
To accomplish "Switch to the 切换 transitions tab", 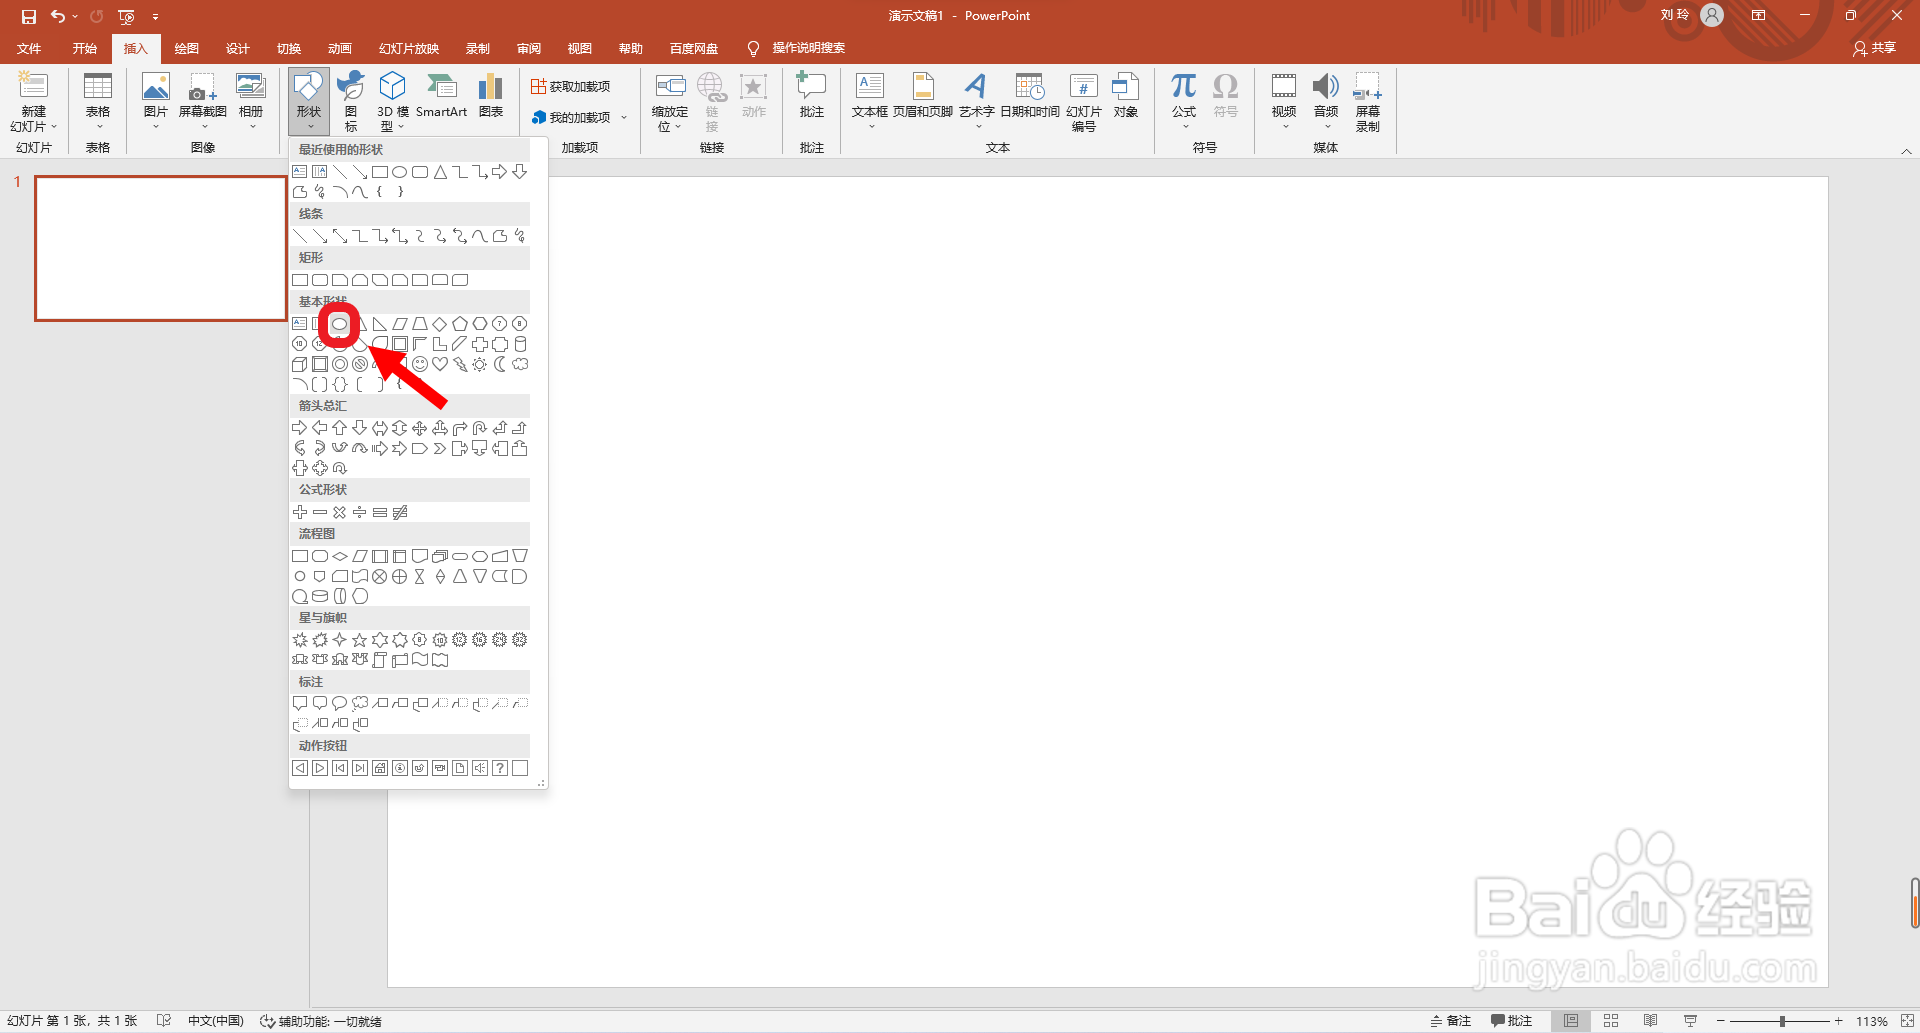I will (289, 48).
